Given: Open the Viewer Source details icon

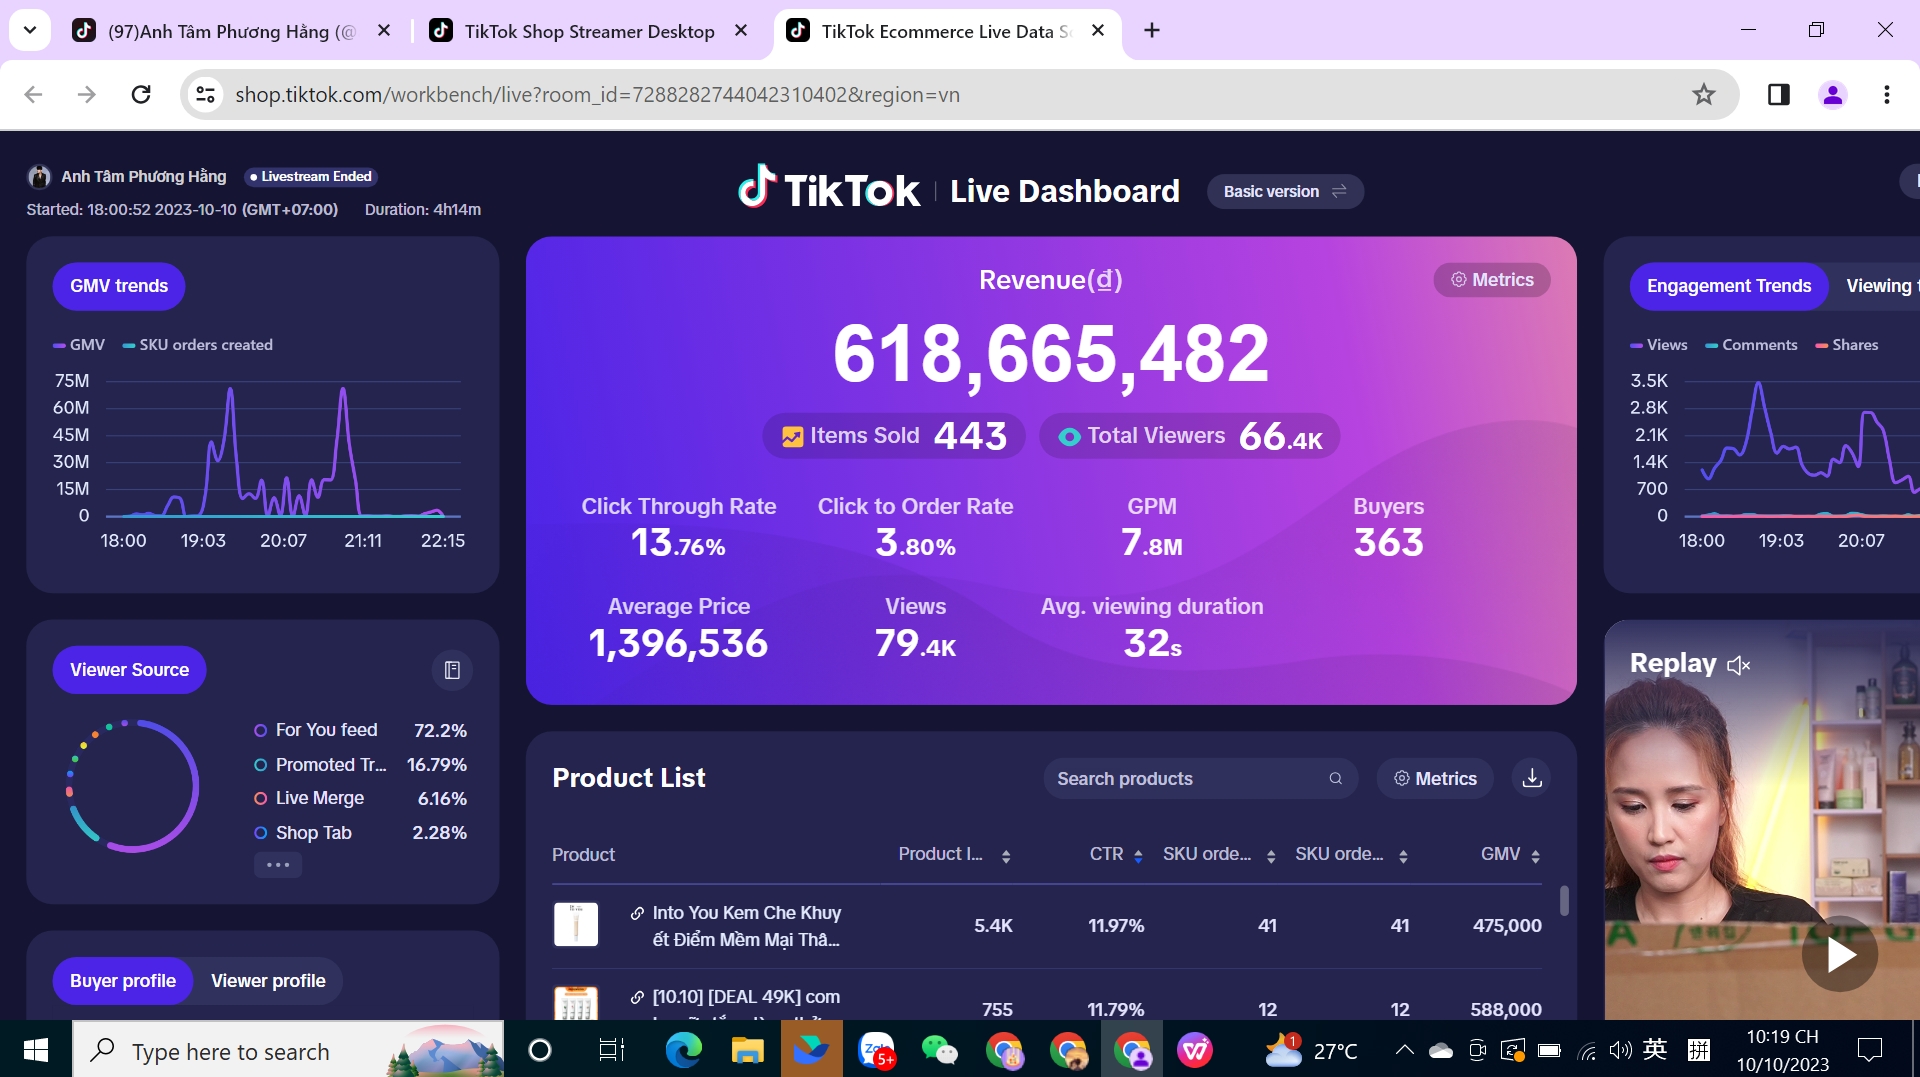Looking at the screenshot, I should click(452, 670).
